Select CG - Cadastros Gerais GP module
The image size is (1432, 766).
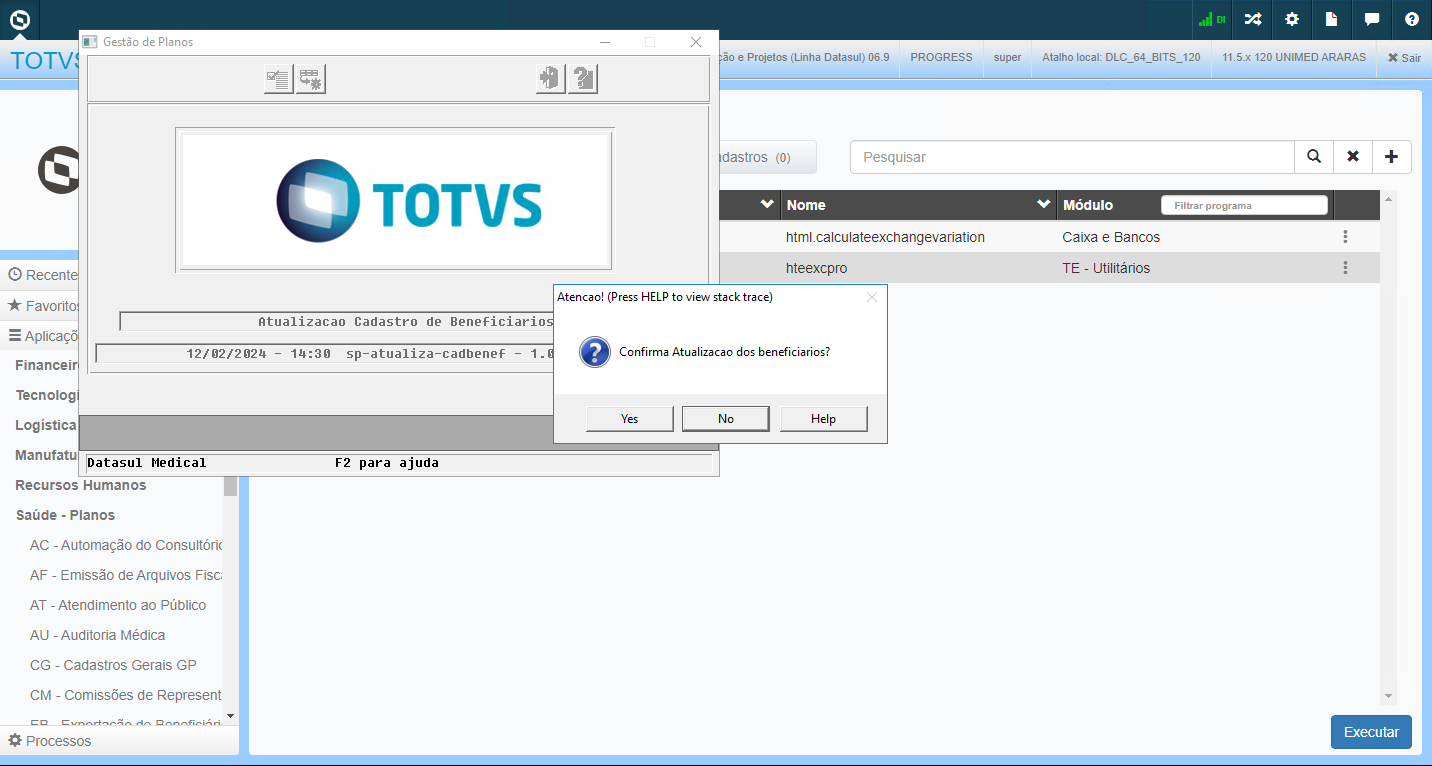[x=113, y=665]
